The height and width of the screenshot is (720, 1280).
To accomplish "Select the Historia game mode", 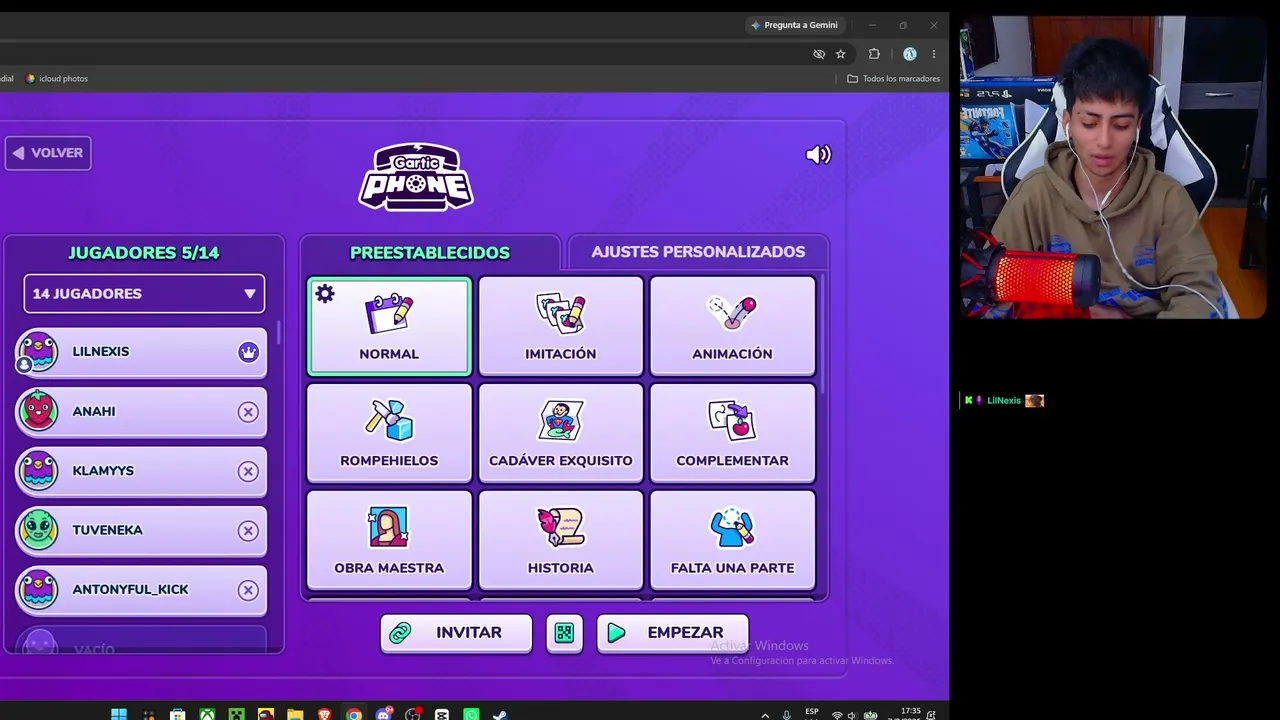I will tap(560, 540).
